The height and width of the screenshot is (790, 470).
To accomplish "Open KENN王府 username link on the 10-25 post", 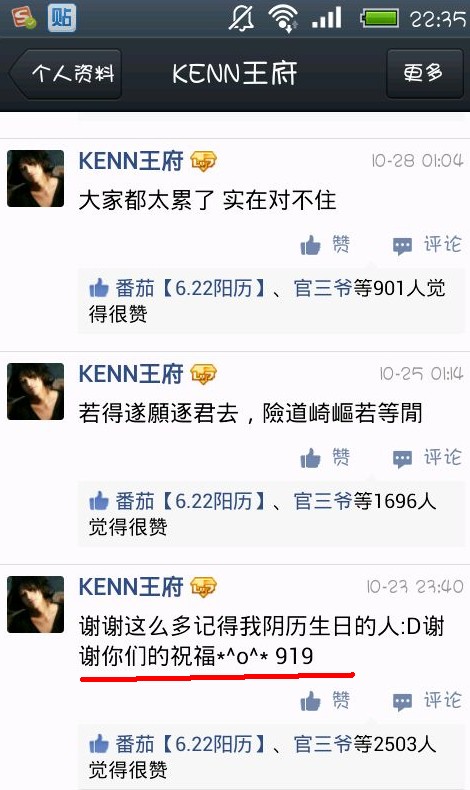I will 131,374.
